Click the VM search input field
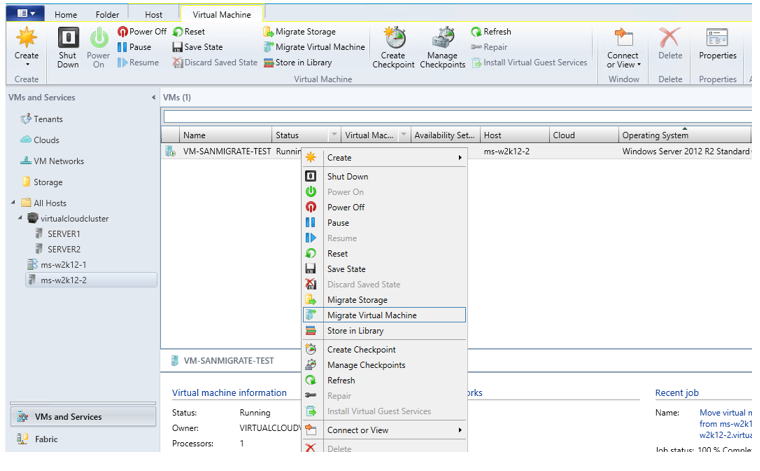Viewport: 760px width, 471px height. click(x=457, y=117)
